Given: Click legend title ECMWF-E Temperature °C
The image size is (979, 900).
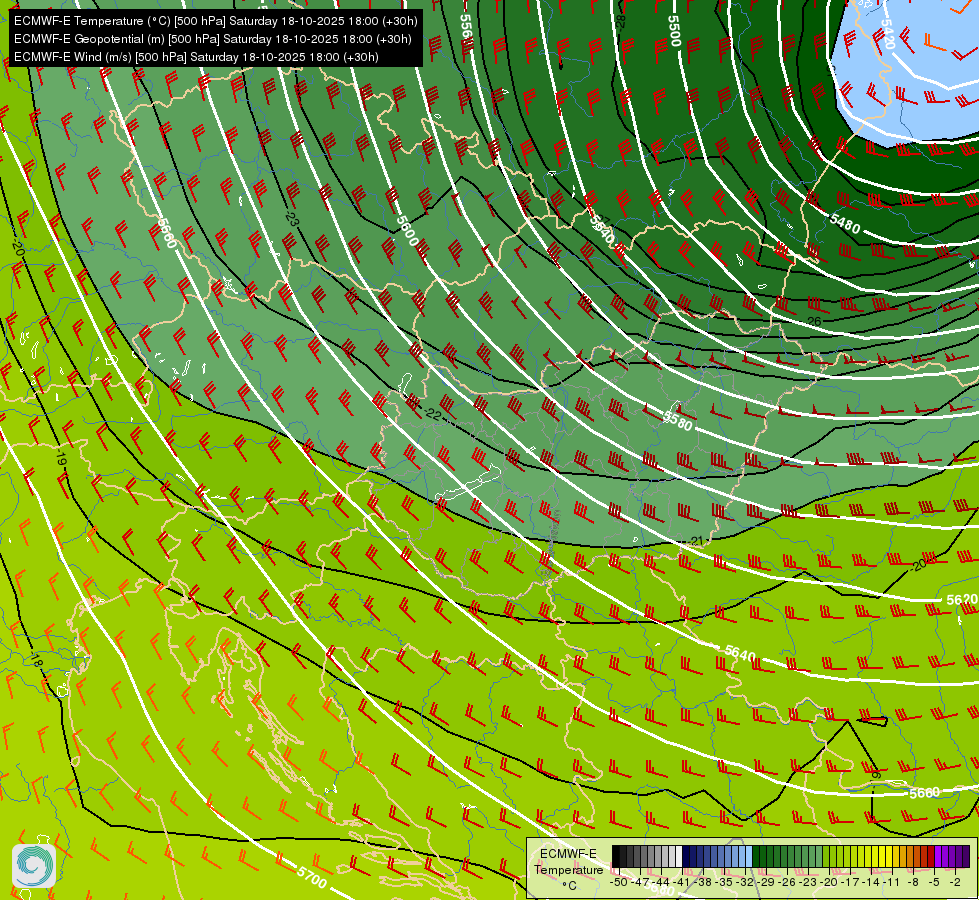Looking at the screenshot, I should point(568,869).
